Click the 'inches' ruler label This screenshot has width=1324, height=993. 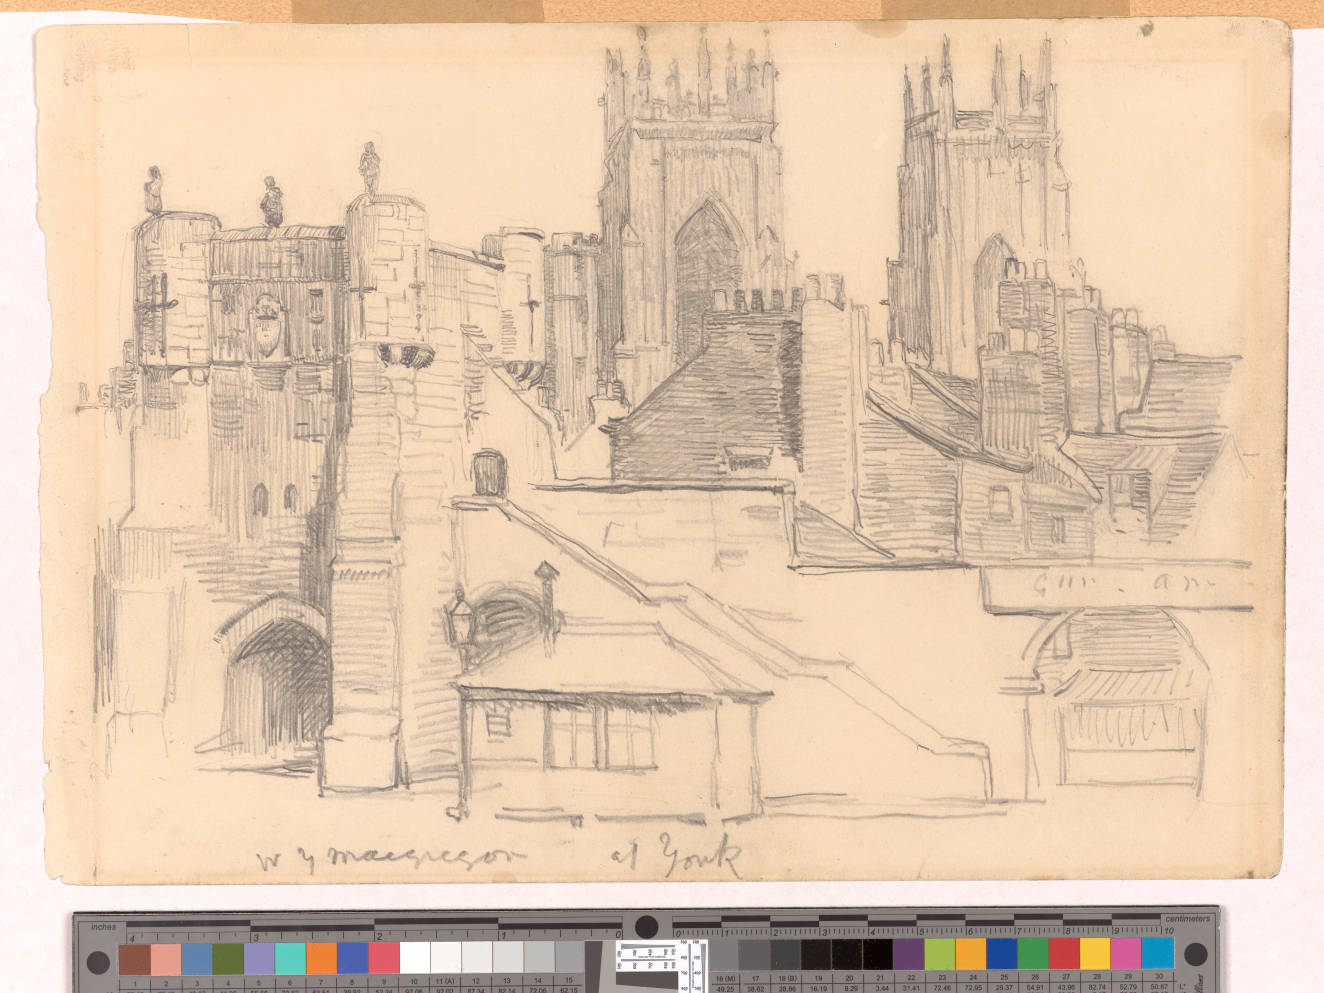(103, 927)
